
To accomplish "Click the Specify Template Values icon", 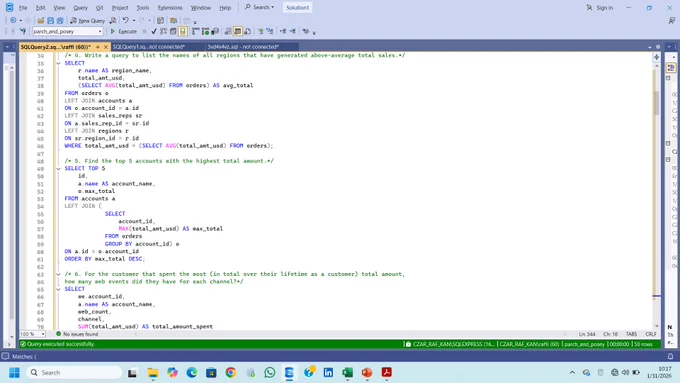I will [x=306, y=31].
